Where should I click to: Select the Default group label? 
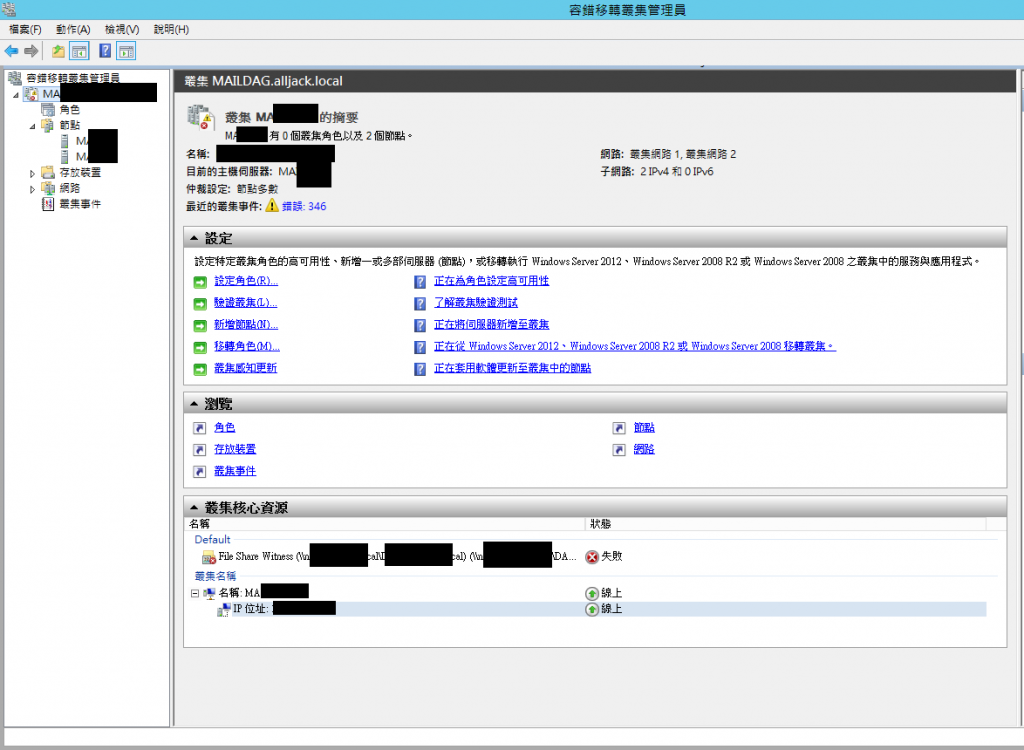tap(212, 540)
